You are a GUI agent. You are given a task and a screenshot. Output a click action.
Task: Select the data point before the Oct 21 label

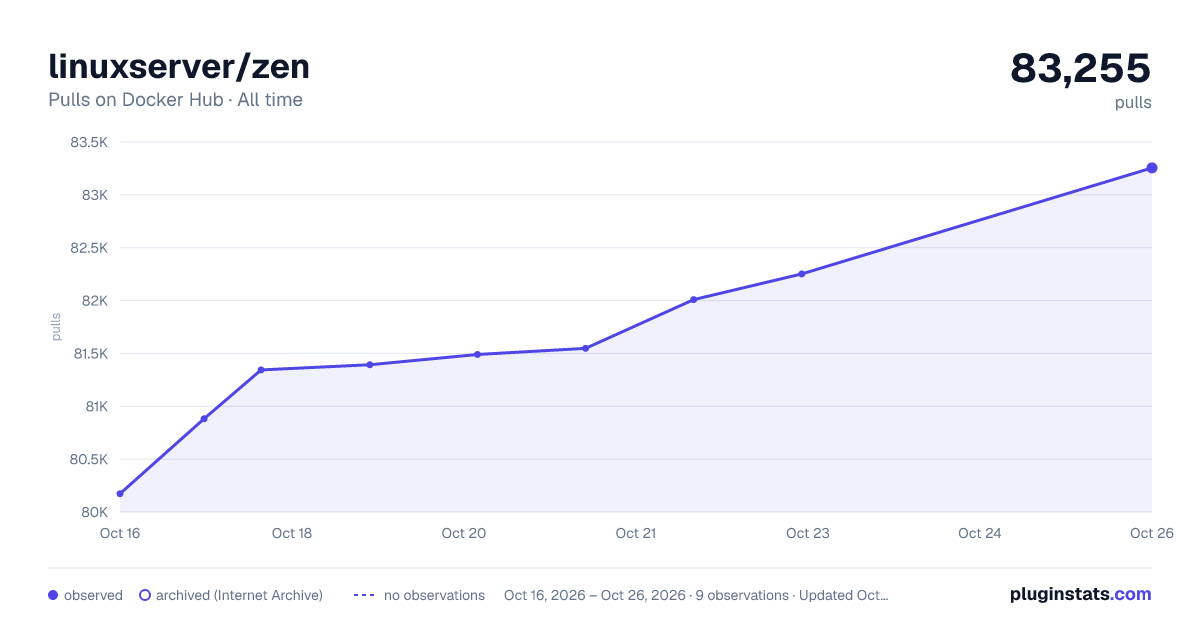point(585,348)
